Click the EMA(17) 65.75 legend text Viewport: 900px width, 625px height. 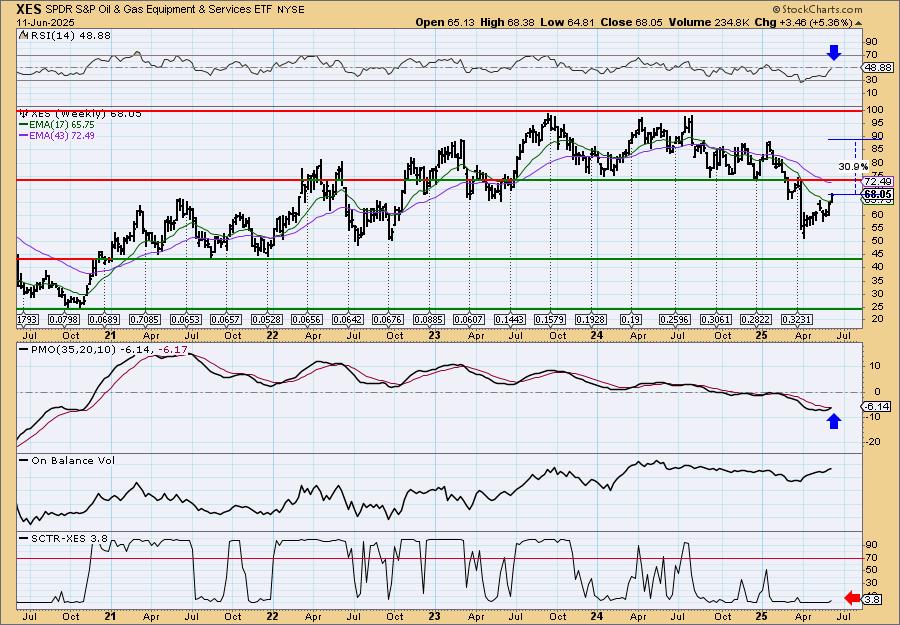pyautogui.click(x=63, y=125)
